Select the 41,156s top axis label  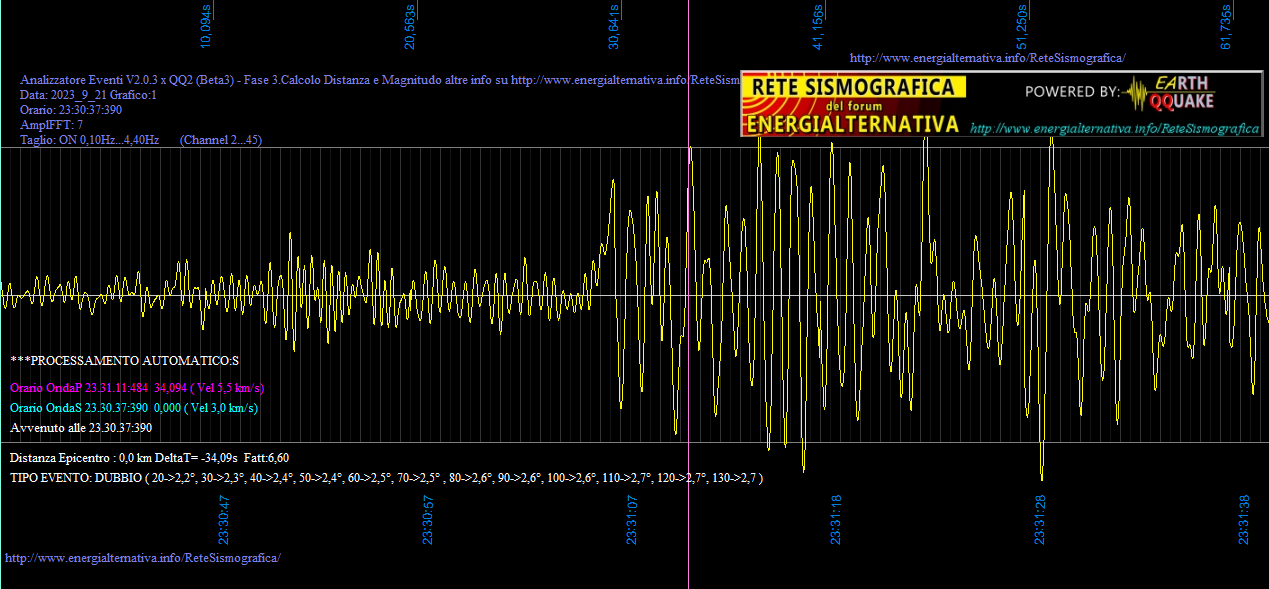818,26
